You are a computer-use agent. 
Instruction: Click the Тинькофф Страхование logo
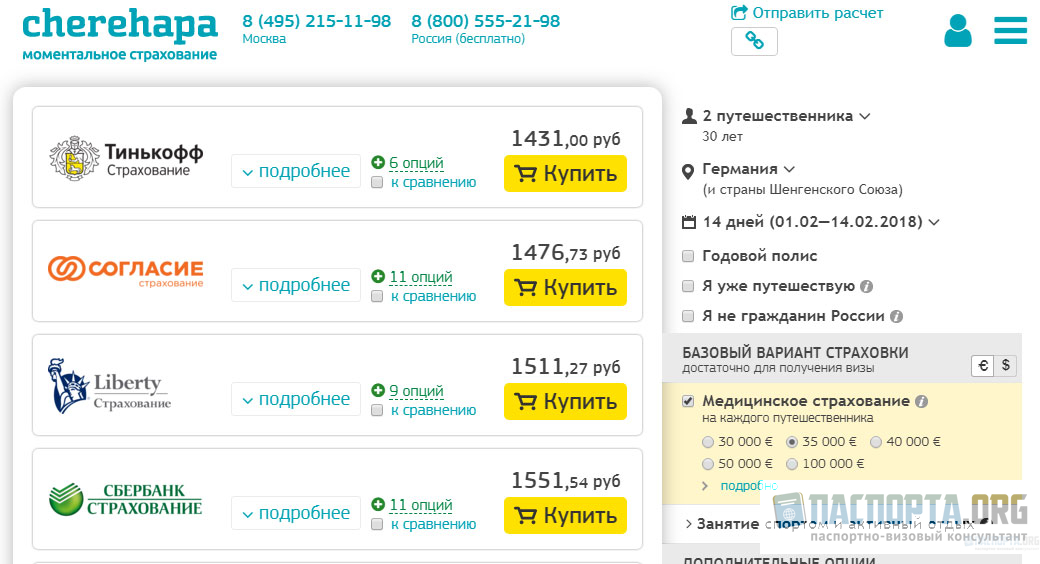126,159
